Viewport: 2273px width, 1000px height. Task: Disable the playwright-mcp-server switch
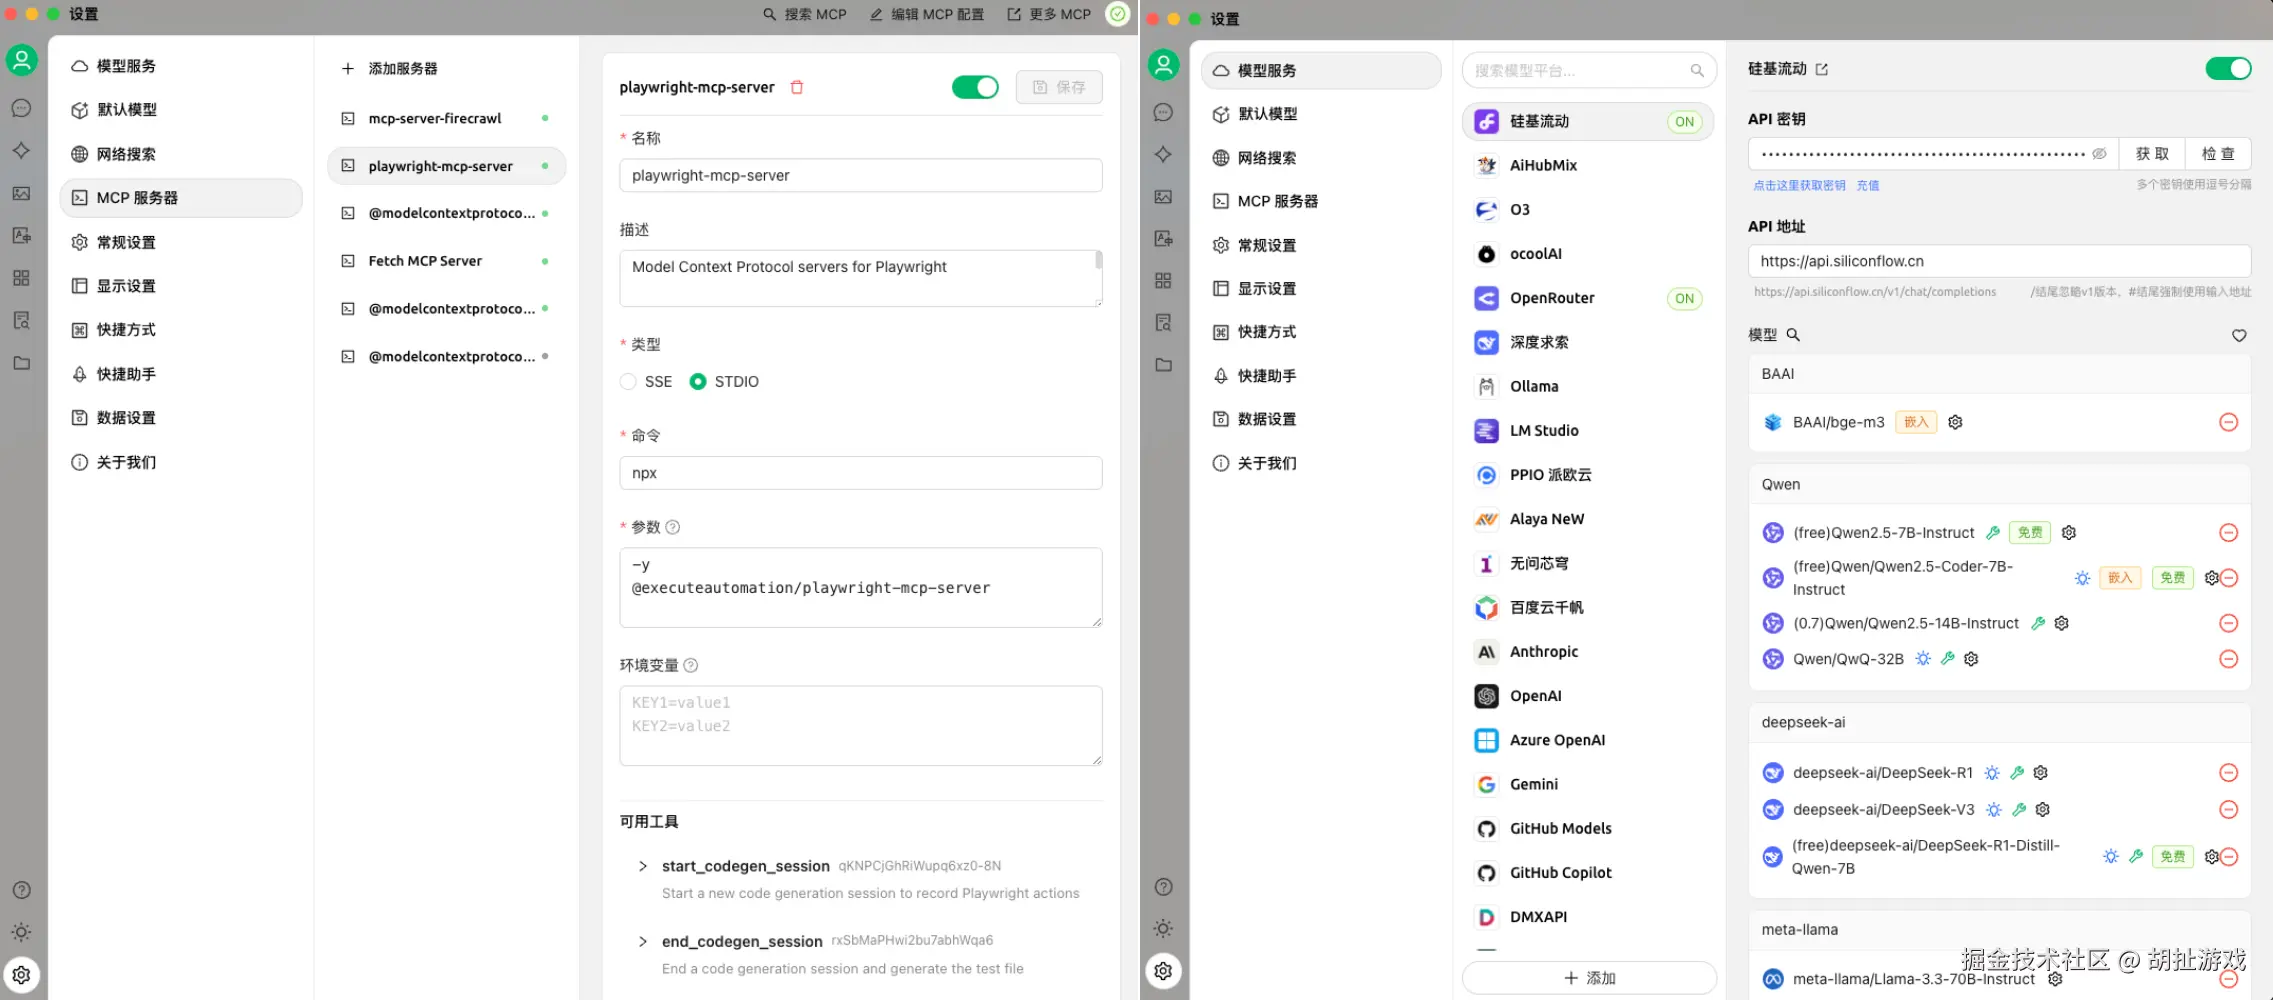[x=975, y=87]
